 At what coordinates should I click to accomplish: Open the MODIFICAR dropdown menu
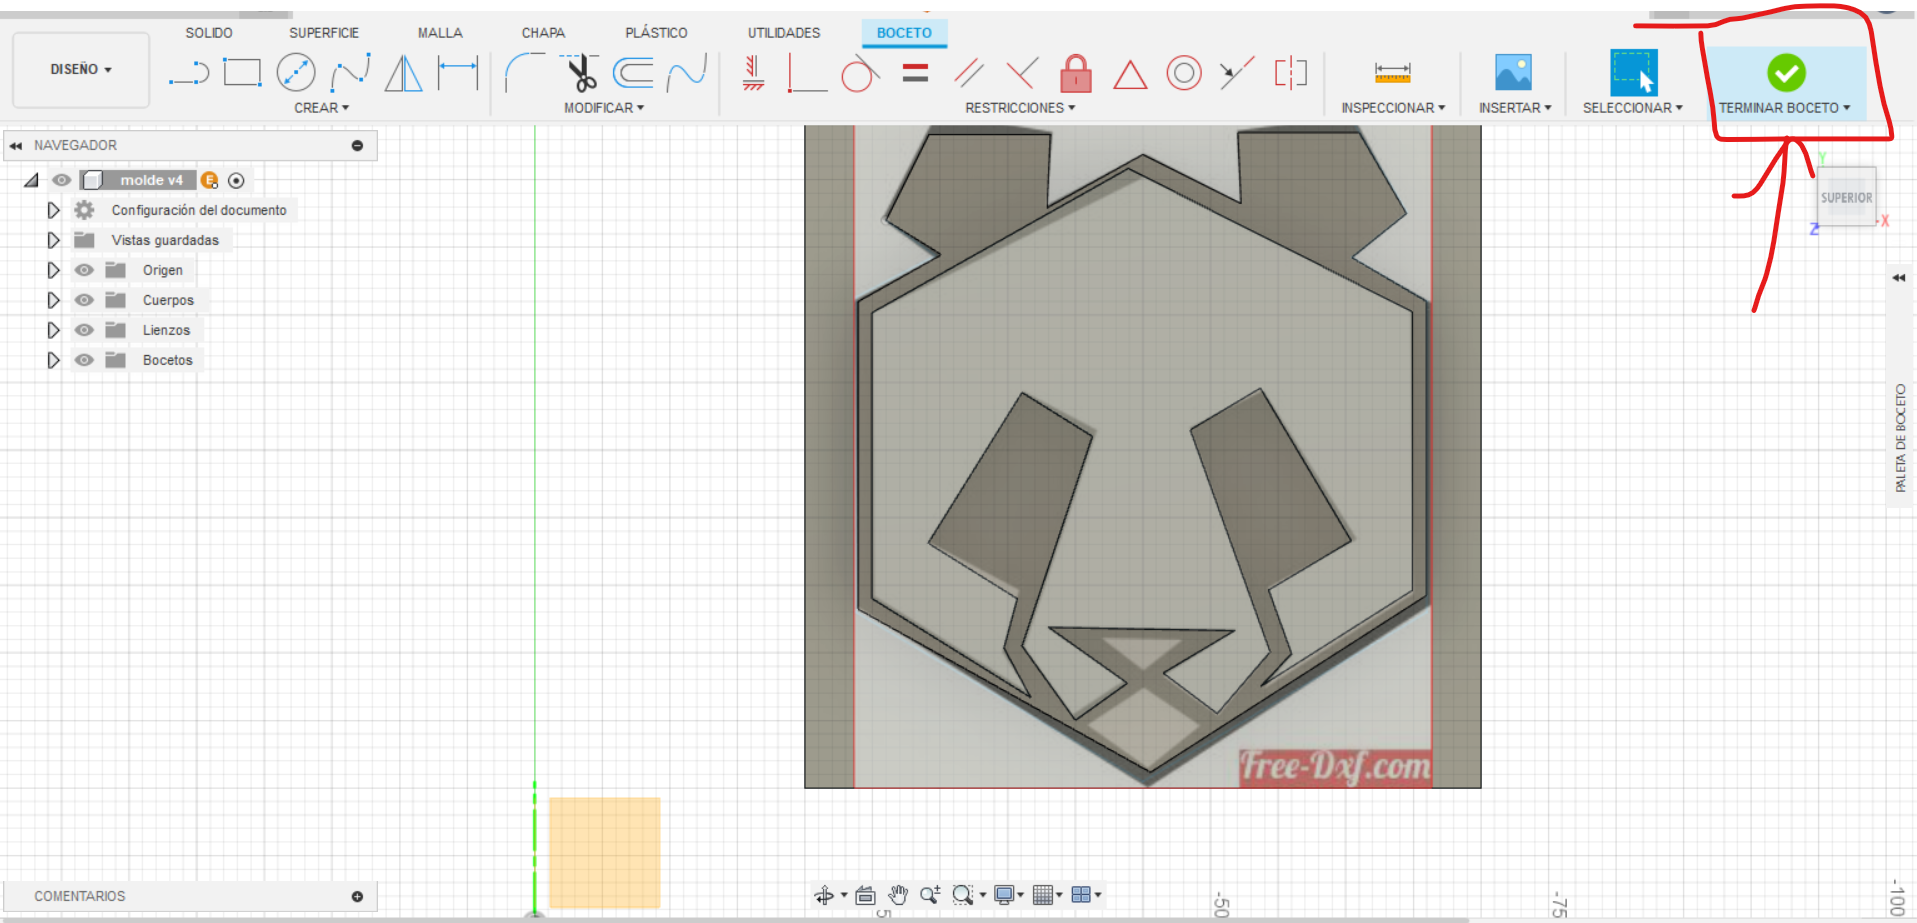coord(604,108)
